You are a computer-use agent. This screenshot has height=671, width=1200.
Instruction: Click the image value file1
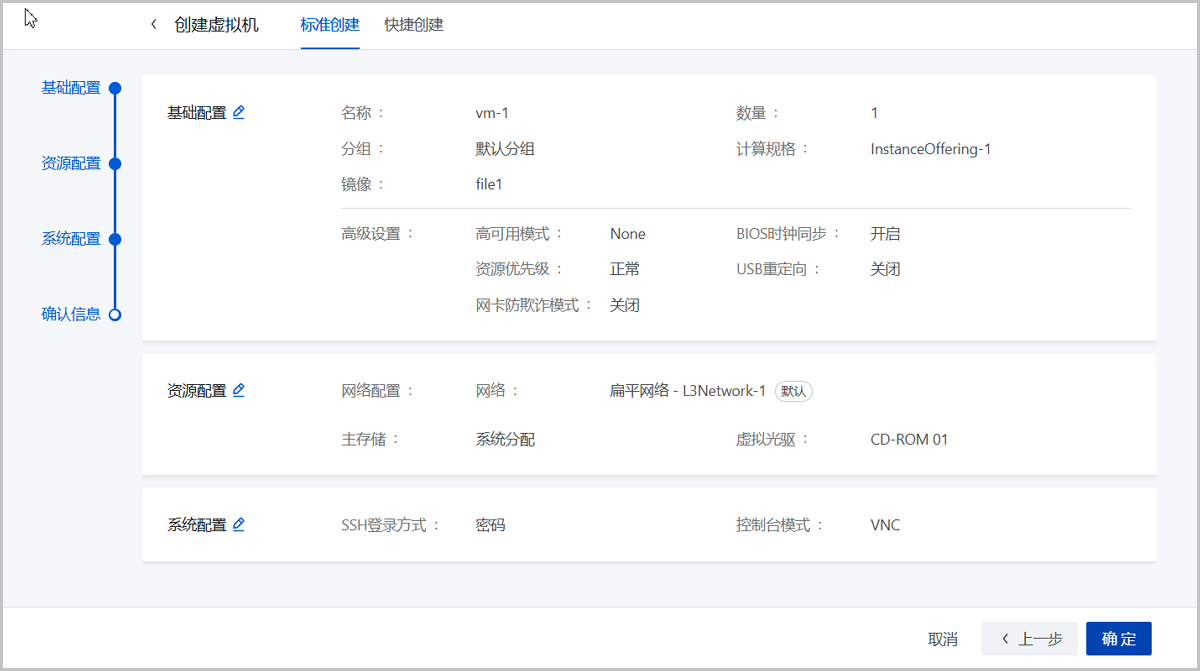click(x=489, y=185)
